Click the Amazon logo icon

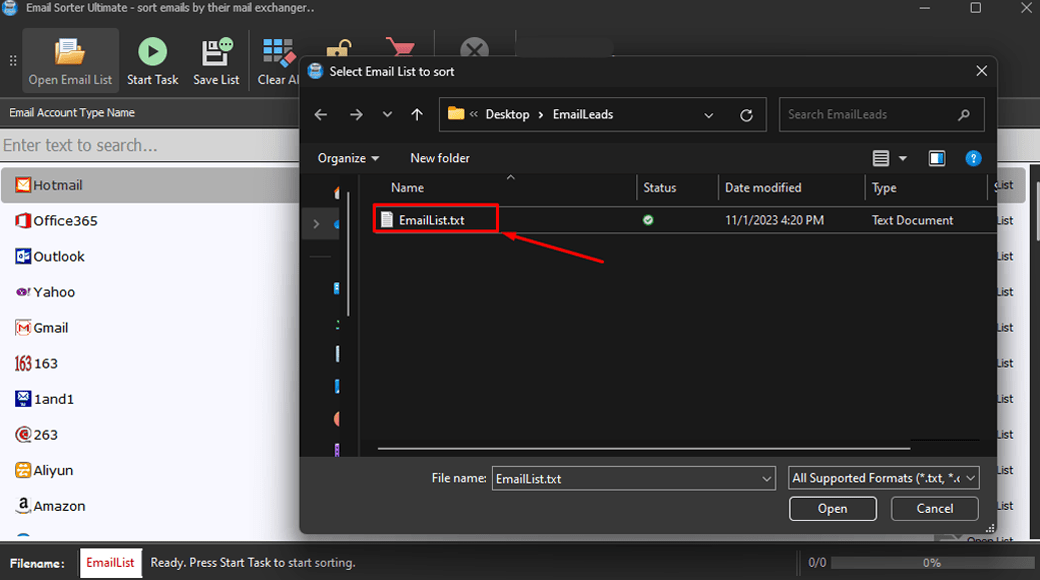pos(23,506)
